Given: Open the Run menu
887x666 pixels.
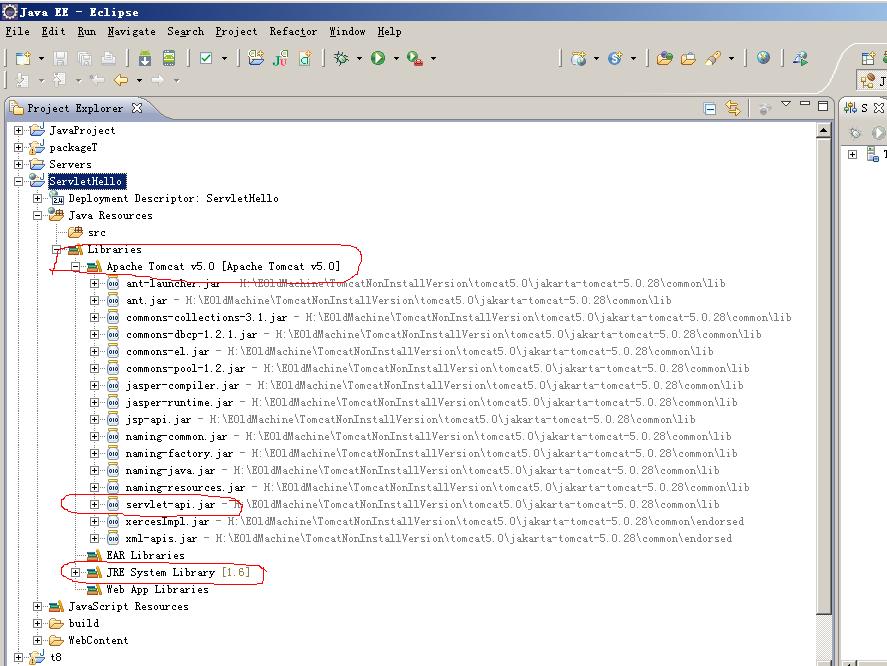Looking at the screenshot, I should (x=87, y=32).
